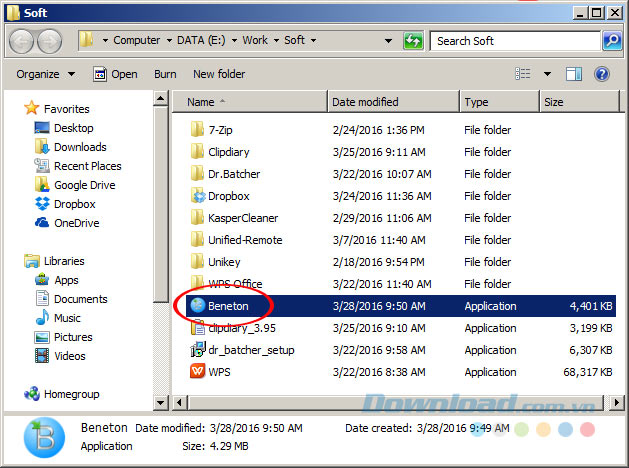Image resolution: width=629 pixels, height=468 pixels.
Task: Click New folder in the toolbar
Action: click(x=219, y=74)
